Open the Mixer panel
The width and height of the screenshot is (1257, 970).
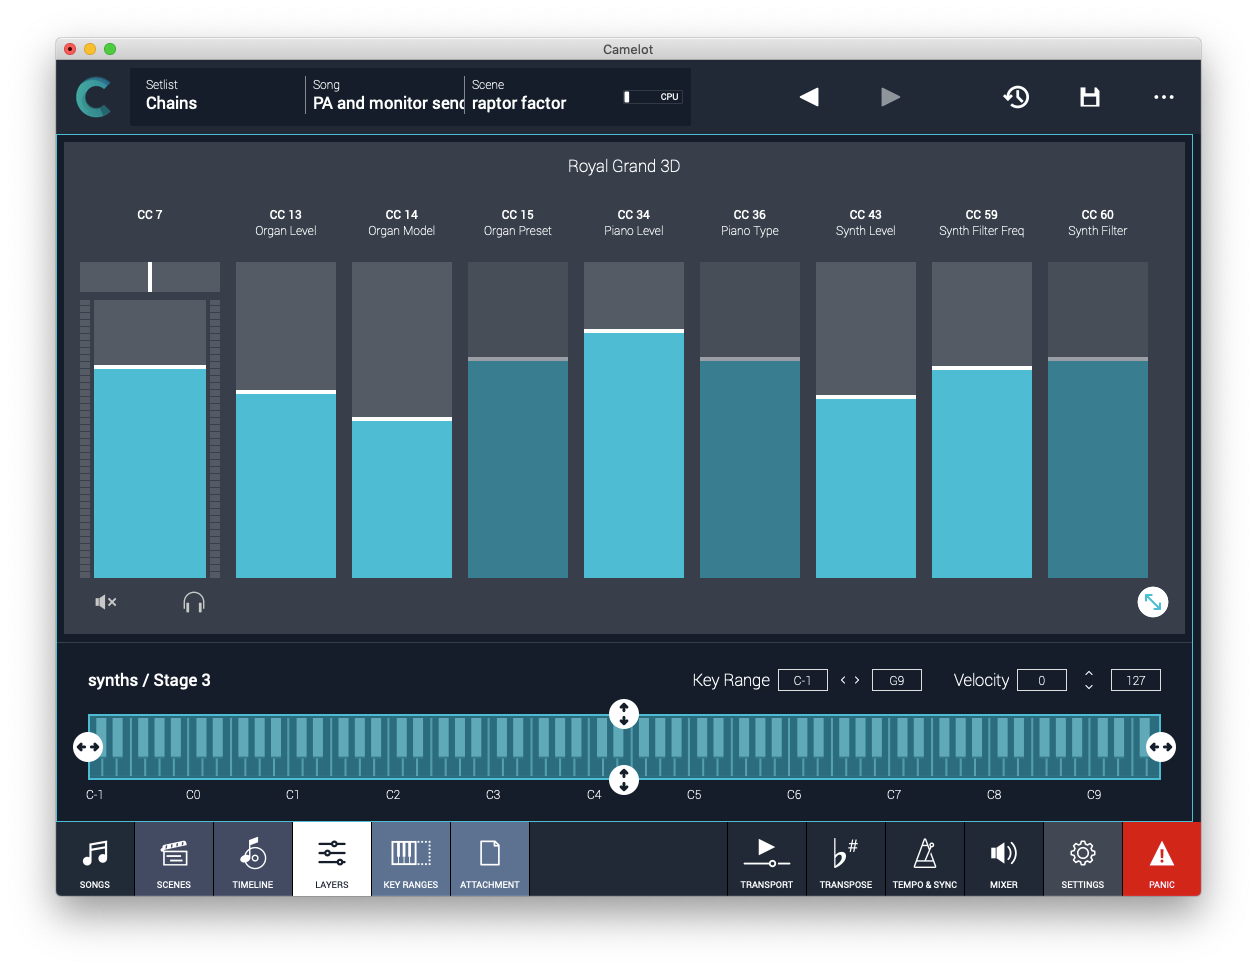tap(1004, 859)
